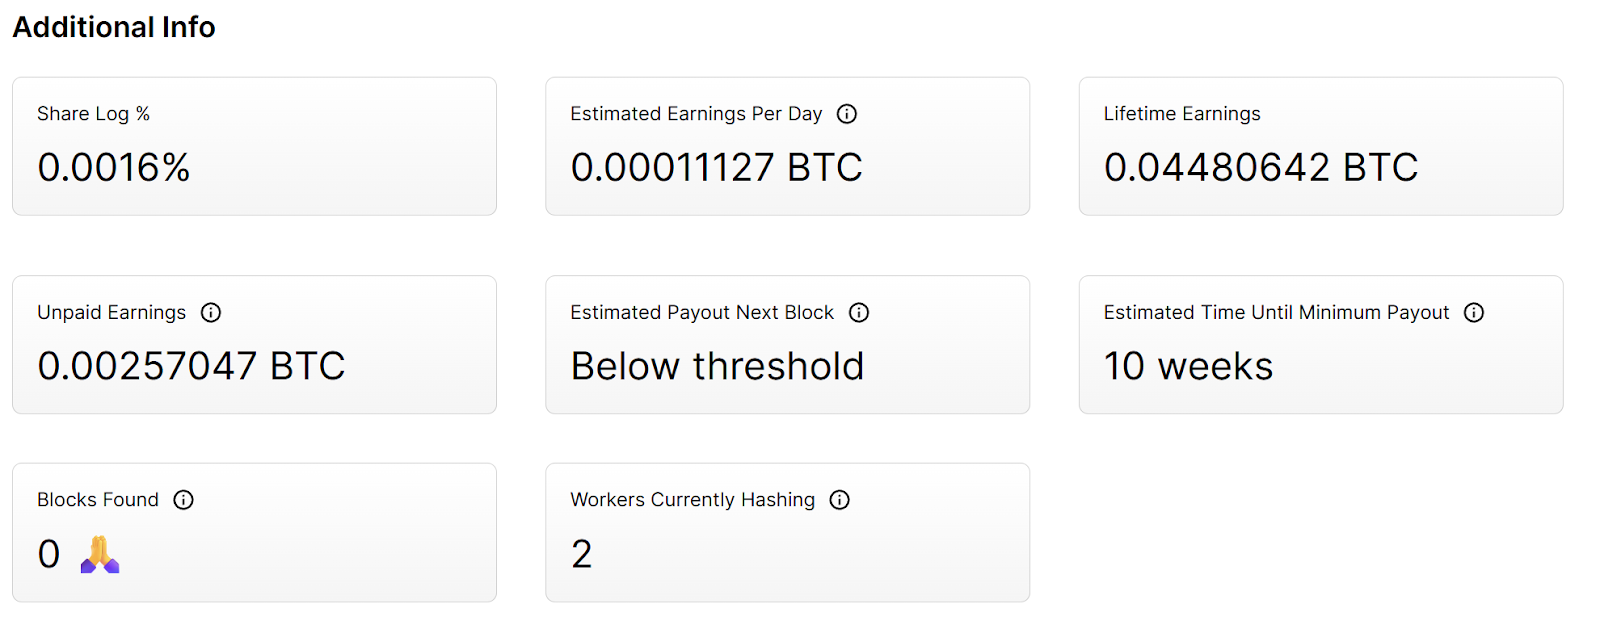Click the info icon beside Estimated Earnings Per Day
The image size is (1600, 625).
pos(846,113)
